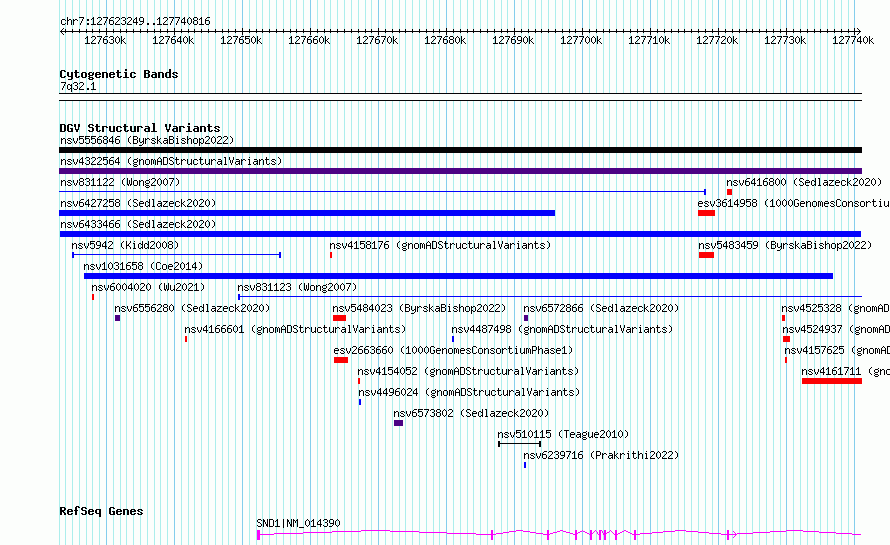The width and height of the screenshot is (890, 545).
Task: Click the nsv5942 thin blue span line
Action: [x=177, y=255]
